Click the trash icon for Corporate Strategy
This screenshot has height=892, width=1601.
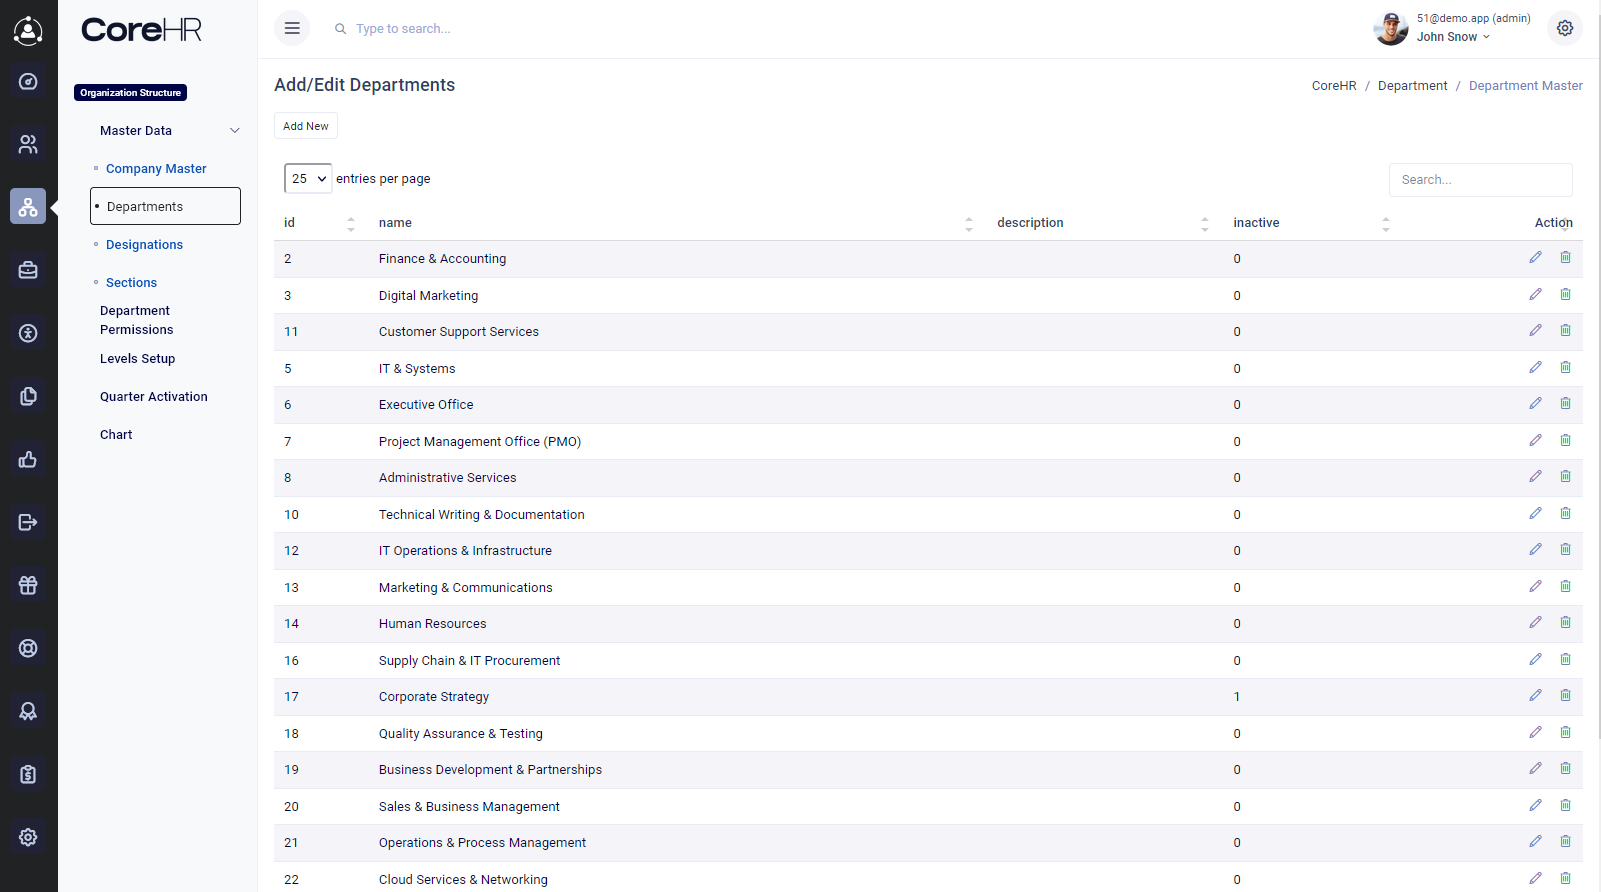tap(1565, 696)
